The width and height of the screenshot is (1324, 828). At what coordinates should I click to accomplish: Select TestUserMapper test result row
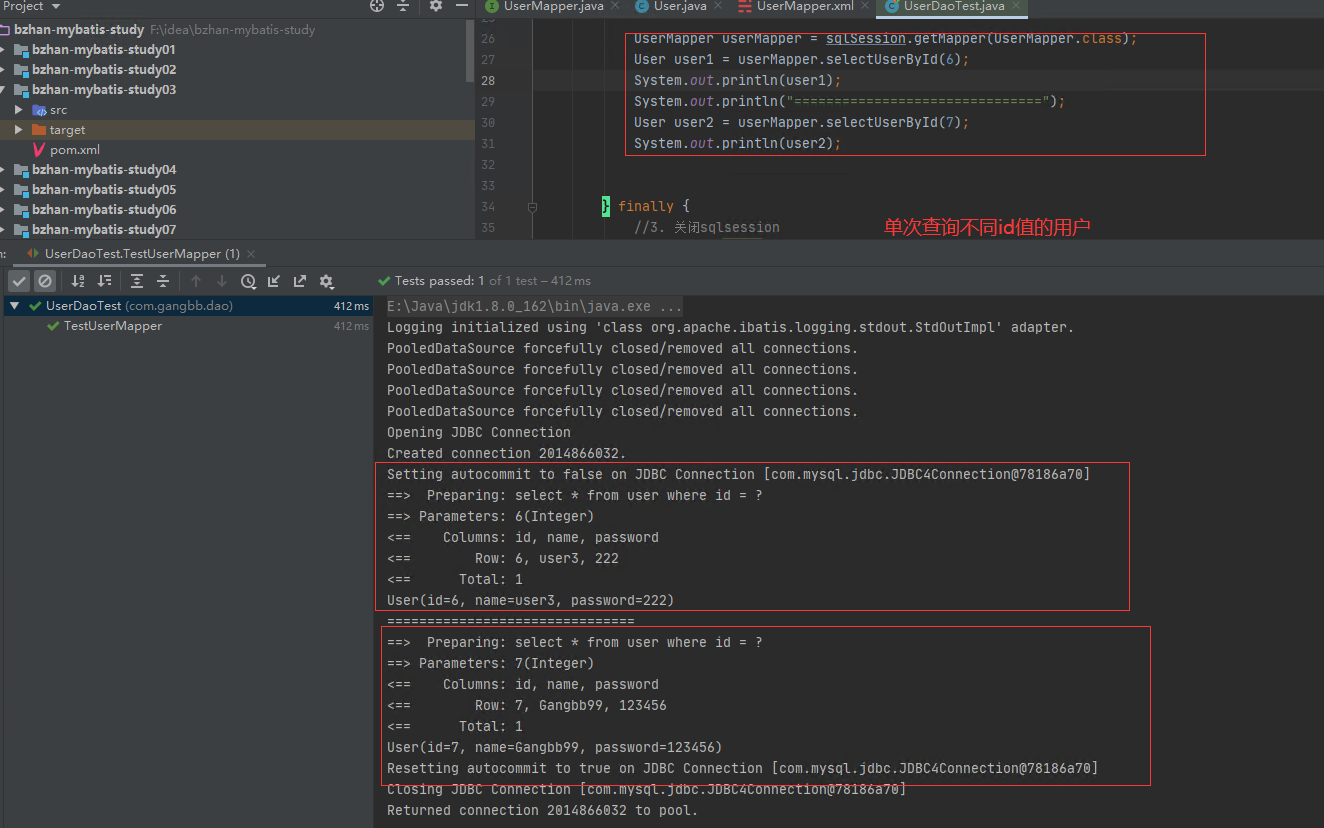tap(186, 326)
